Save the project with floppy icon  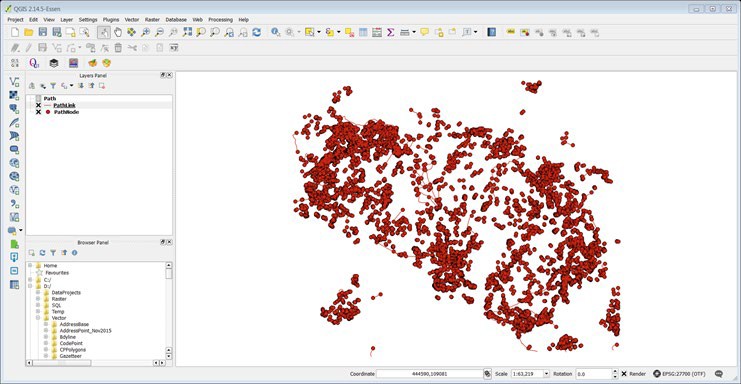pyautogui.click(x=43, y=32)
